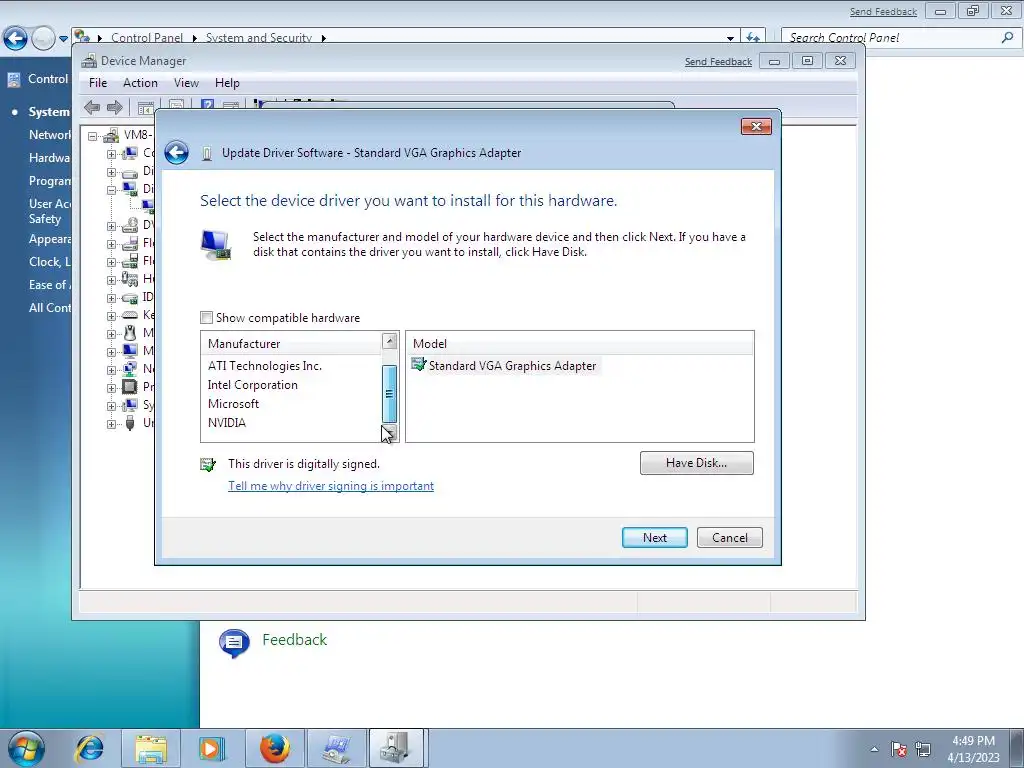
Task: Click the Cancel button
Action: point(729,537)
